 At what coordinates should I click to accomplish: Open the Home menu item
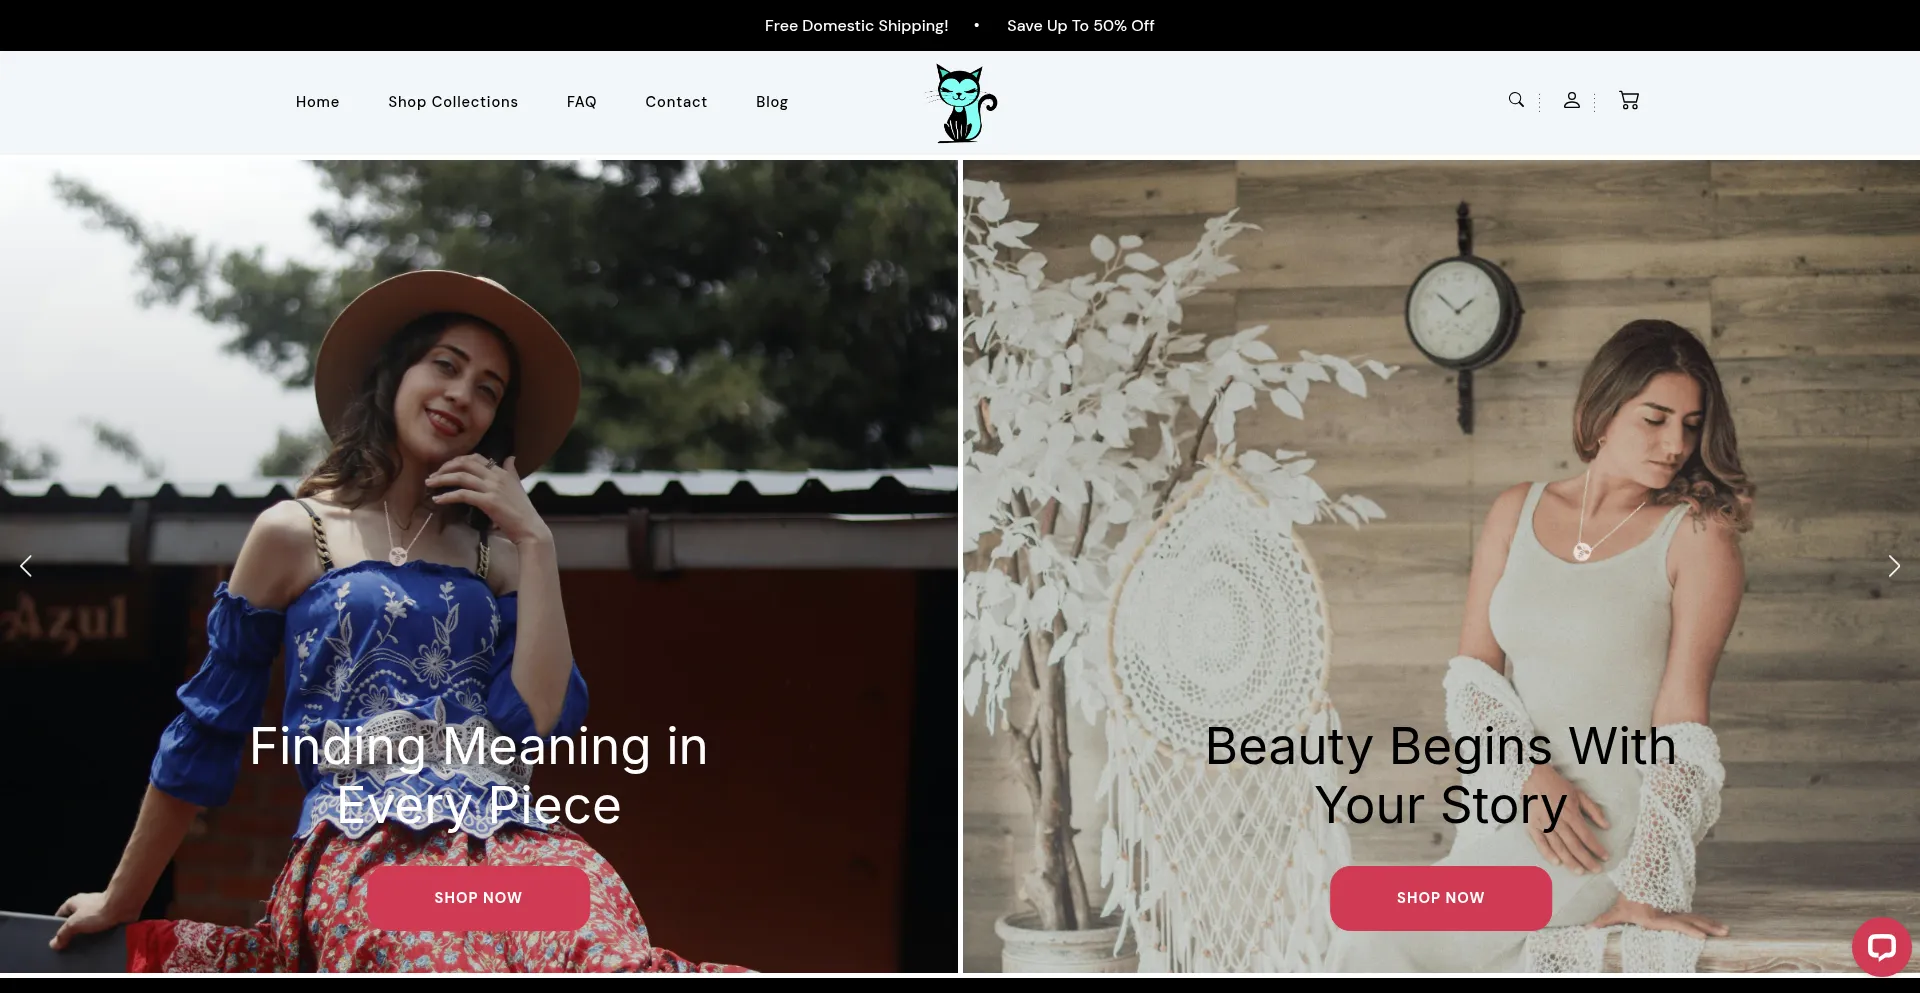[x=317, y=102]
